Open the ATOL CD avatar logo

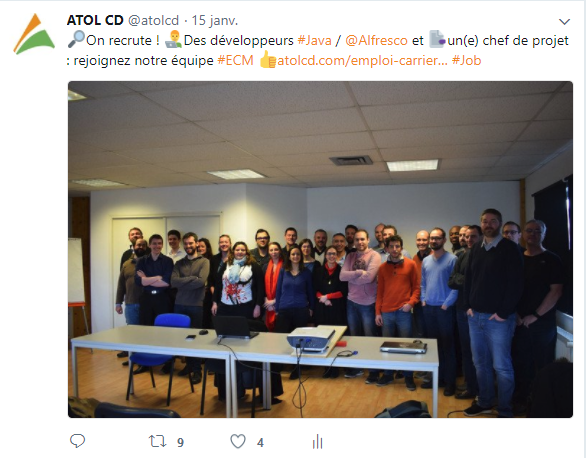(x=34, y=34)
